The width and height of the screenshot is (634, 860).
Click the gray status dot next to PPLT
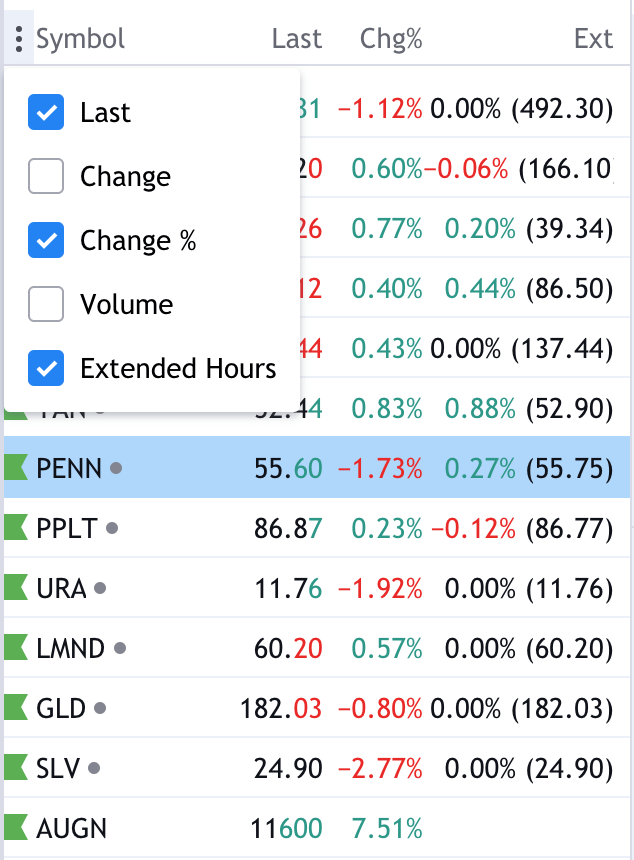112,528
